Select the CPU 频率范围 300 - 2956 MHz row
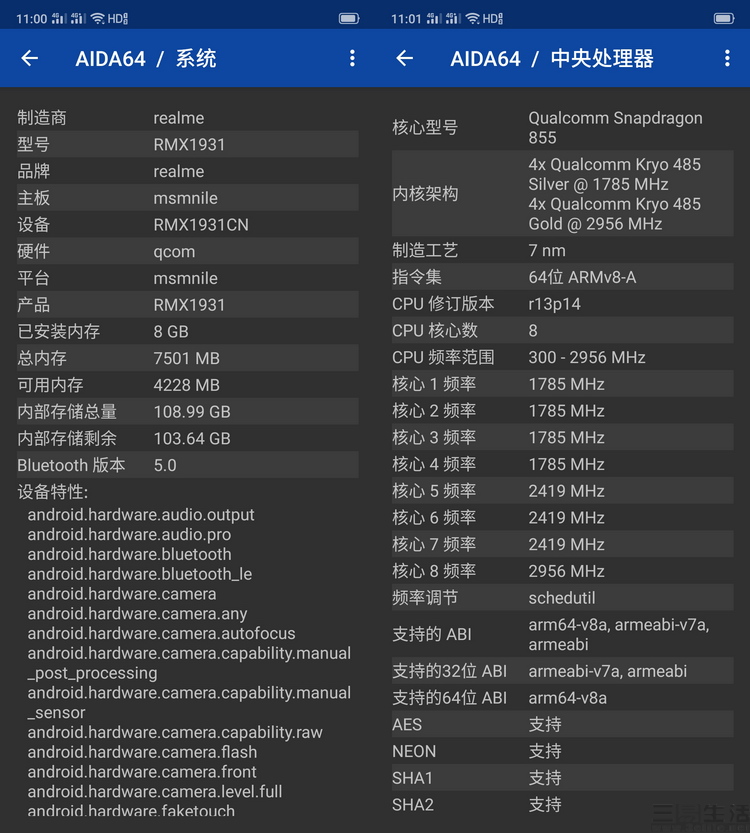Screen dimensions: 750x833 click(x=562, y=357)
